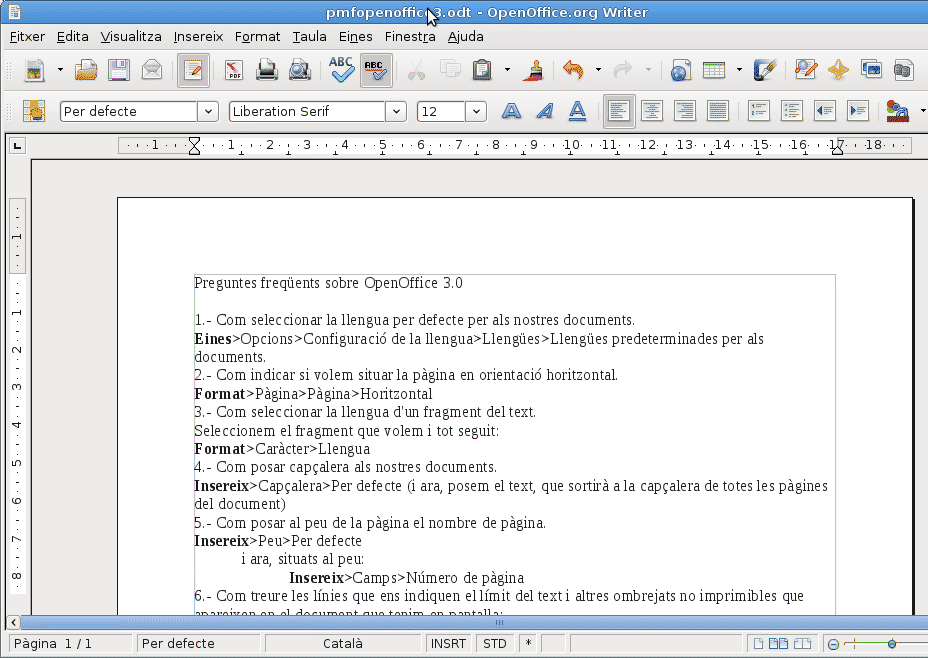Toggle INSRT insert mode in status bar
The height and width of the screenshot is (658, 928).
click(448, 644)
